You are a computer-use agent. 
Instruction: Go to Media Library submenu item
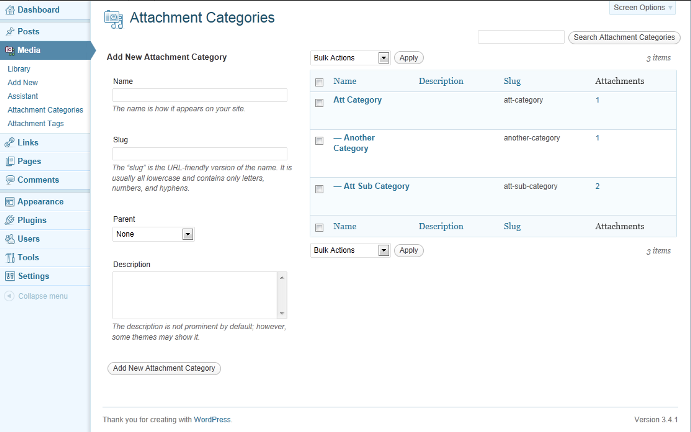[x=19, y=69]
